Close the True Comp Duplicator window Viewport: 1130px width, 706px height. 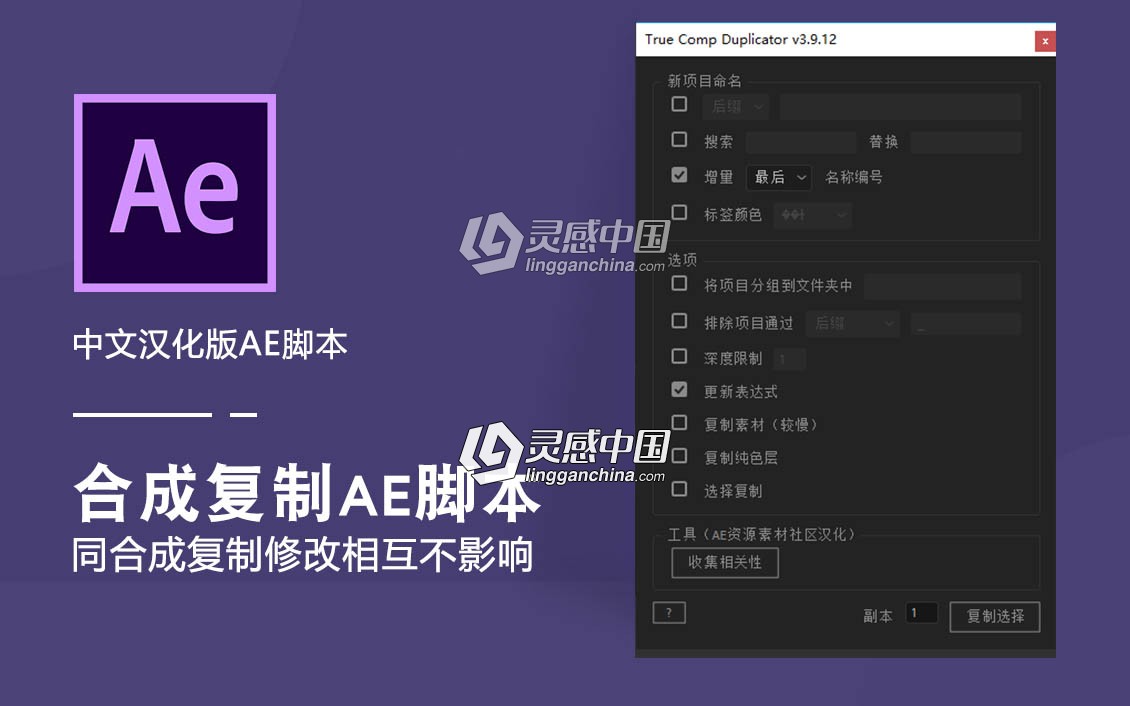pyautogui.click(x=1045, y=41)
